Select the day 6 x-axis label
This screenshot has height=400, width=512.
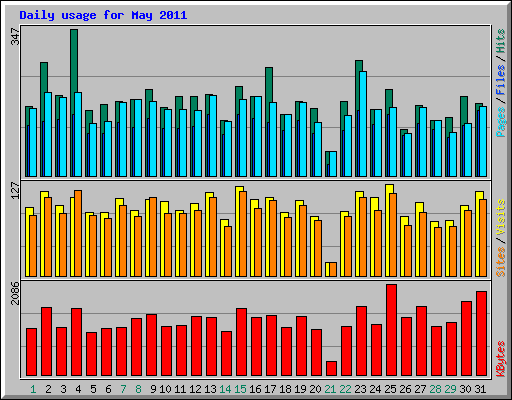click(x=108, y=389)
